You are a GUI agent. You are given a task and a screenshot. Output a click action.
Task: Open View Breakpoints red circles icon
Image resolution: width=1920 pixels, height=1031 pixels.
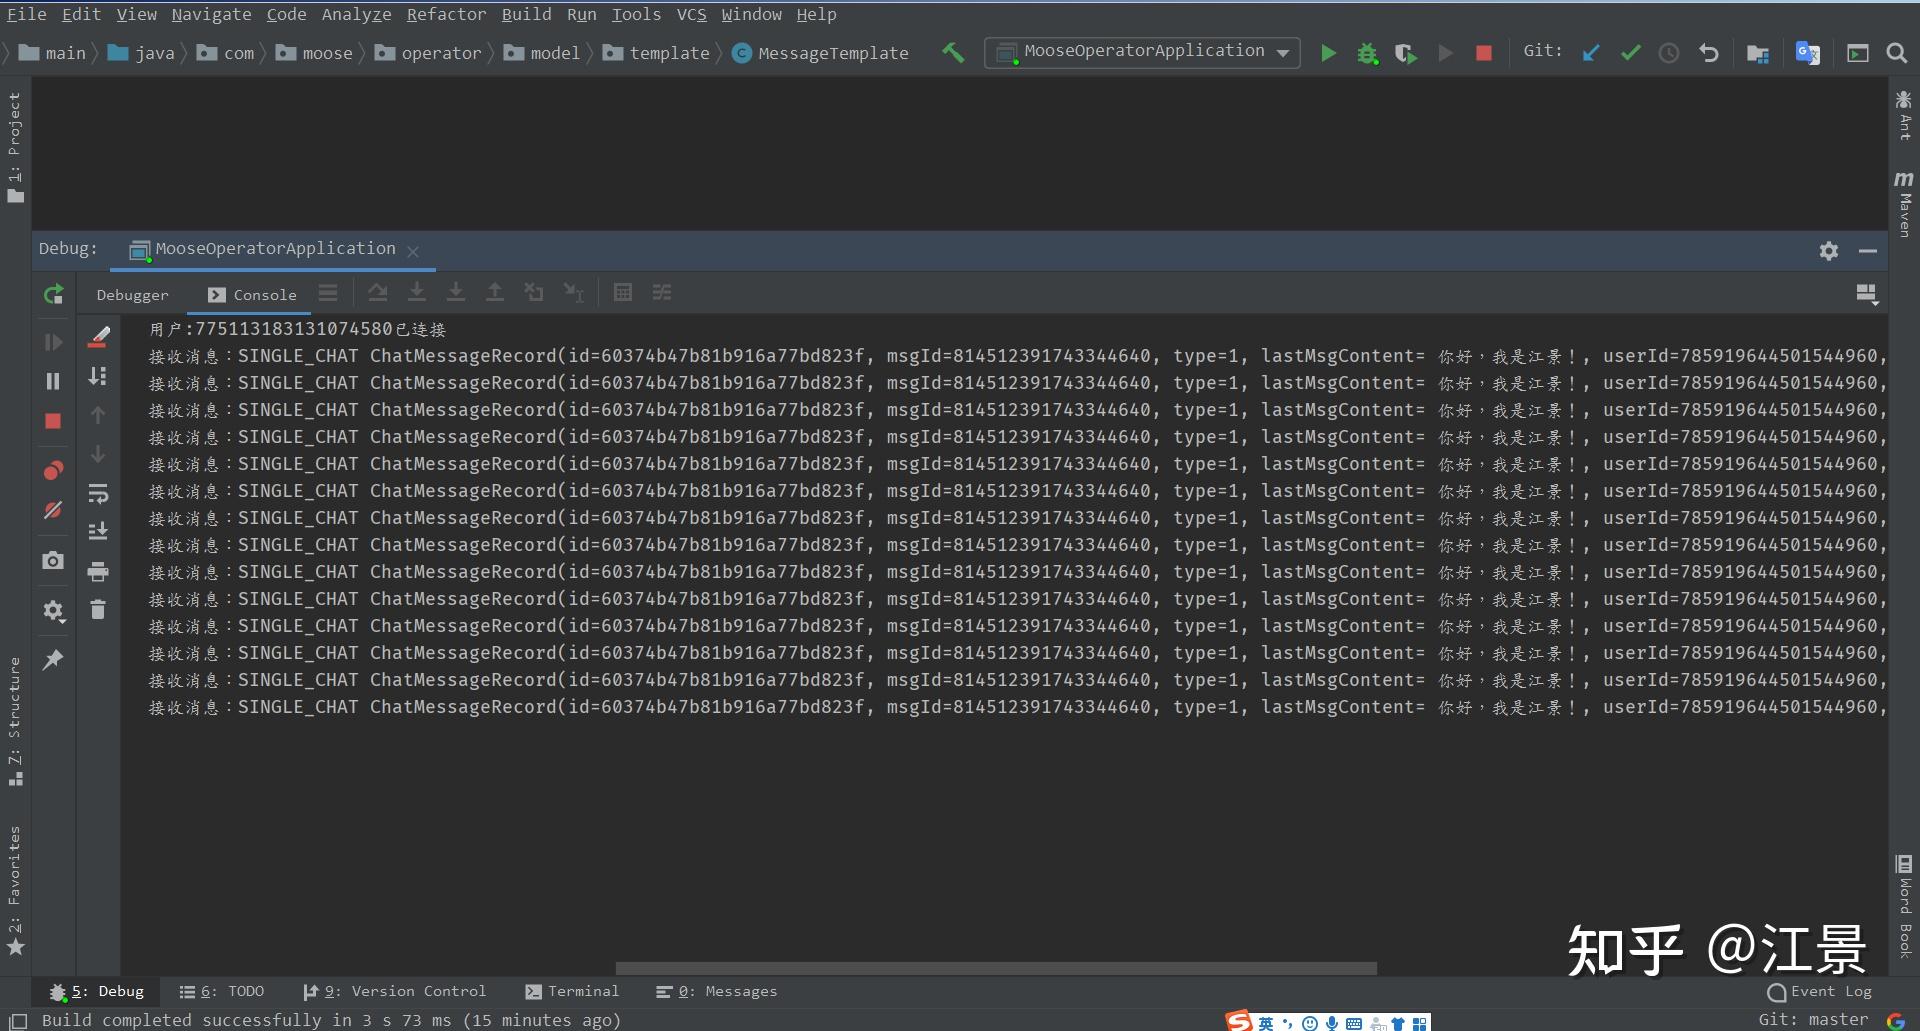pos(53,470)
